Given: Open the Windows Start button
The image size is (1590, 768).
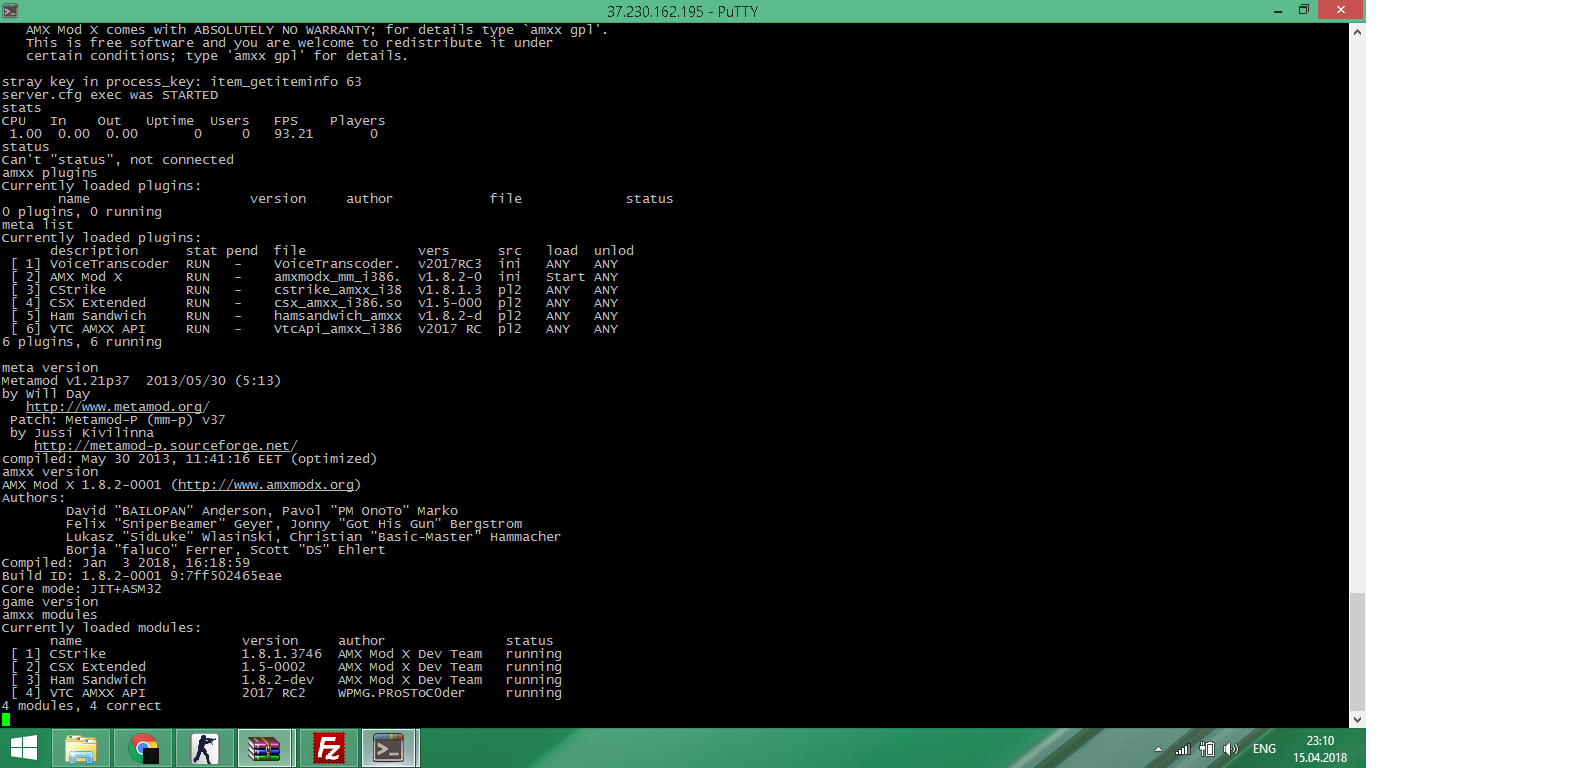Looking at the screenshot, I should (x=24, y=748).
